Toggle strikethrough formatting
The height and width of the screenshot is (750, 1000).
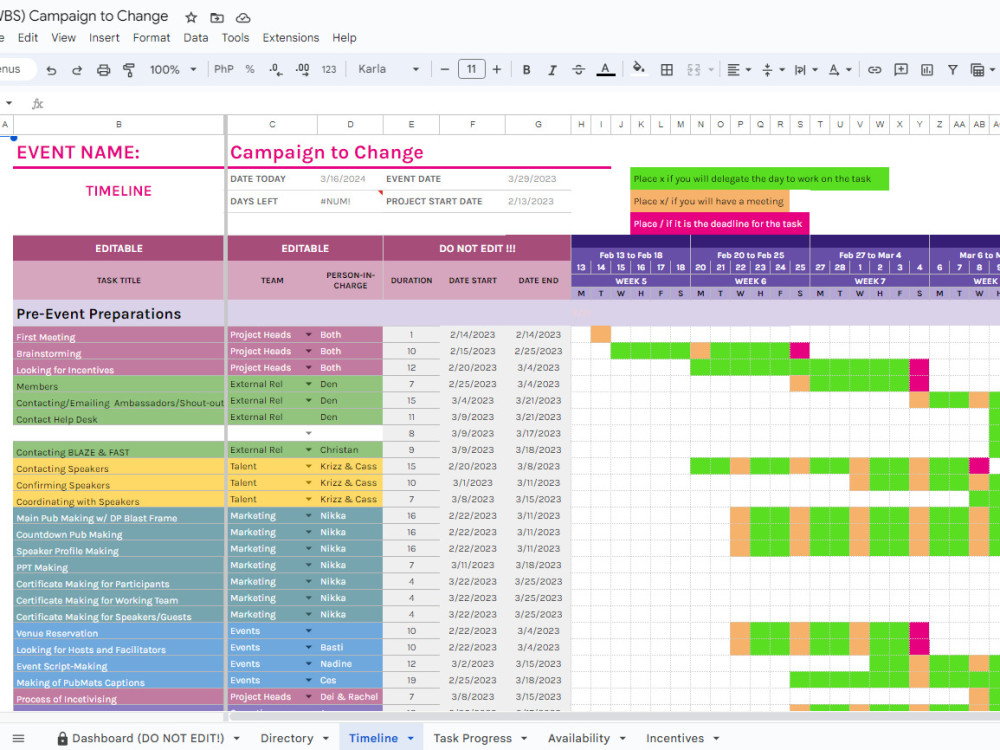[x=578, y=70]
